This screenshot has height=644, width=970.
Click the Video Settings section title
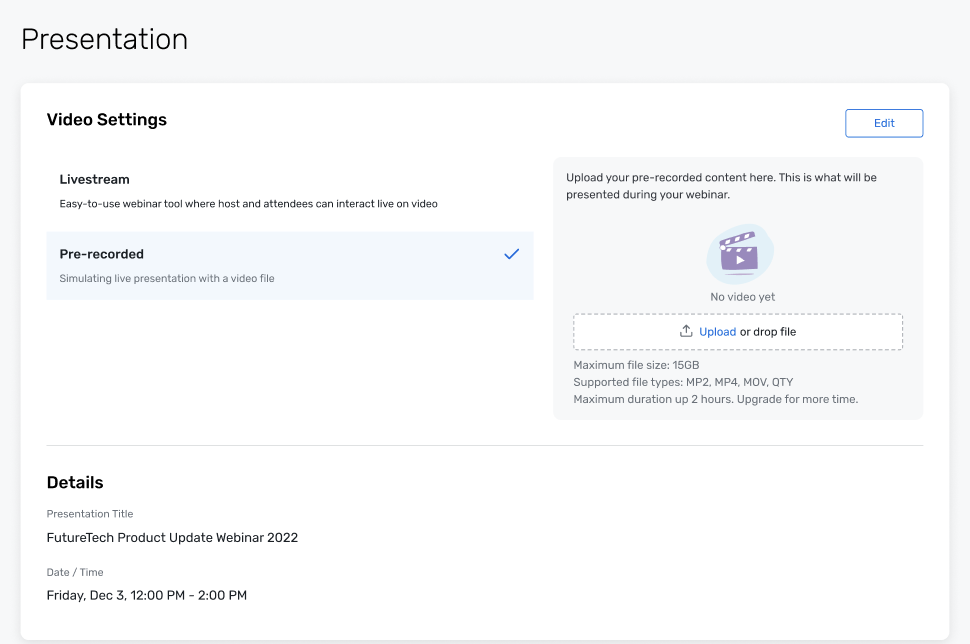pos(107,120)
